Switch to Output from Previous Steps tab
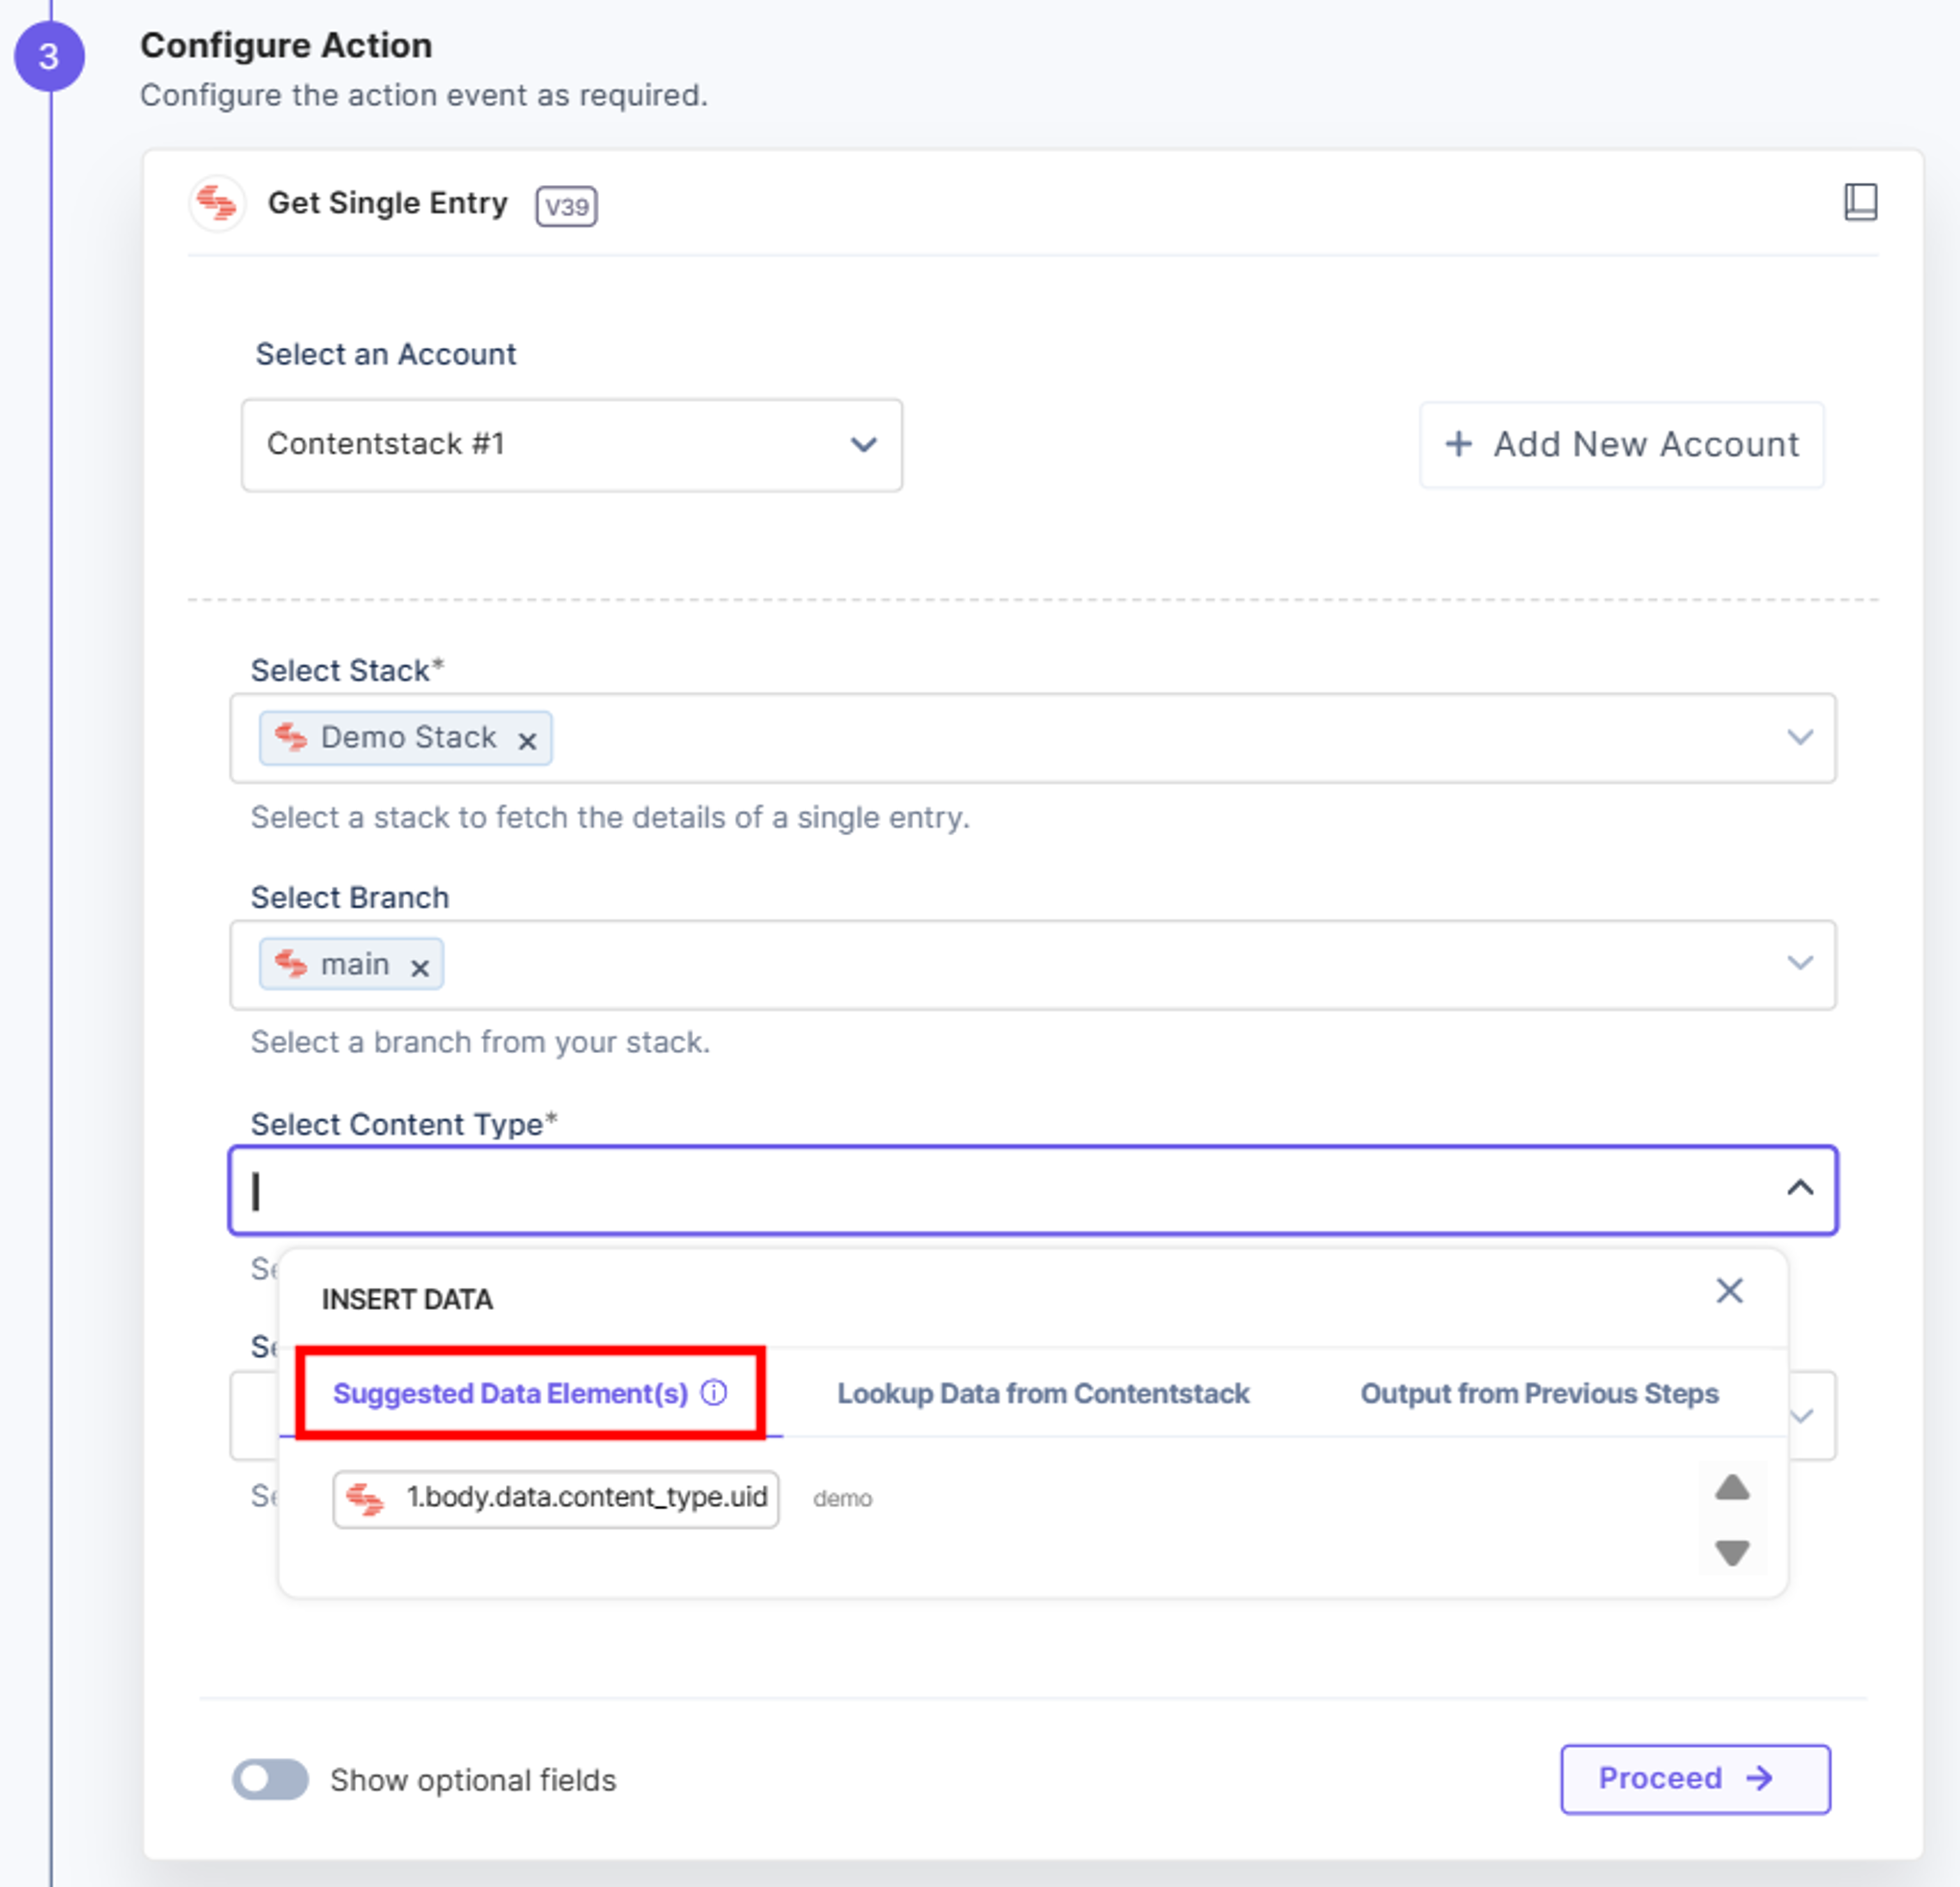The height and width of the screenshot is (1887, 1960). coord(1539,1393)
